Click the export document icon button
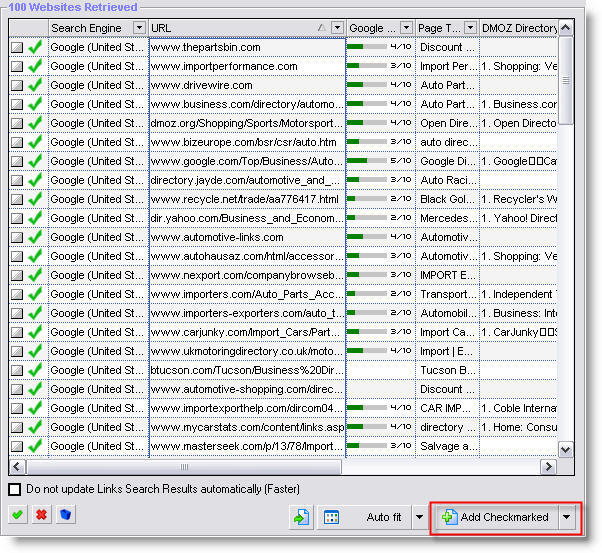This screenshot has width=602, height=553. 301,517
